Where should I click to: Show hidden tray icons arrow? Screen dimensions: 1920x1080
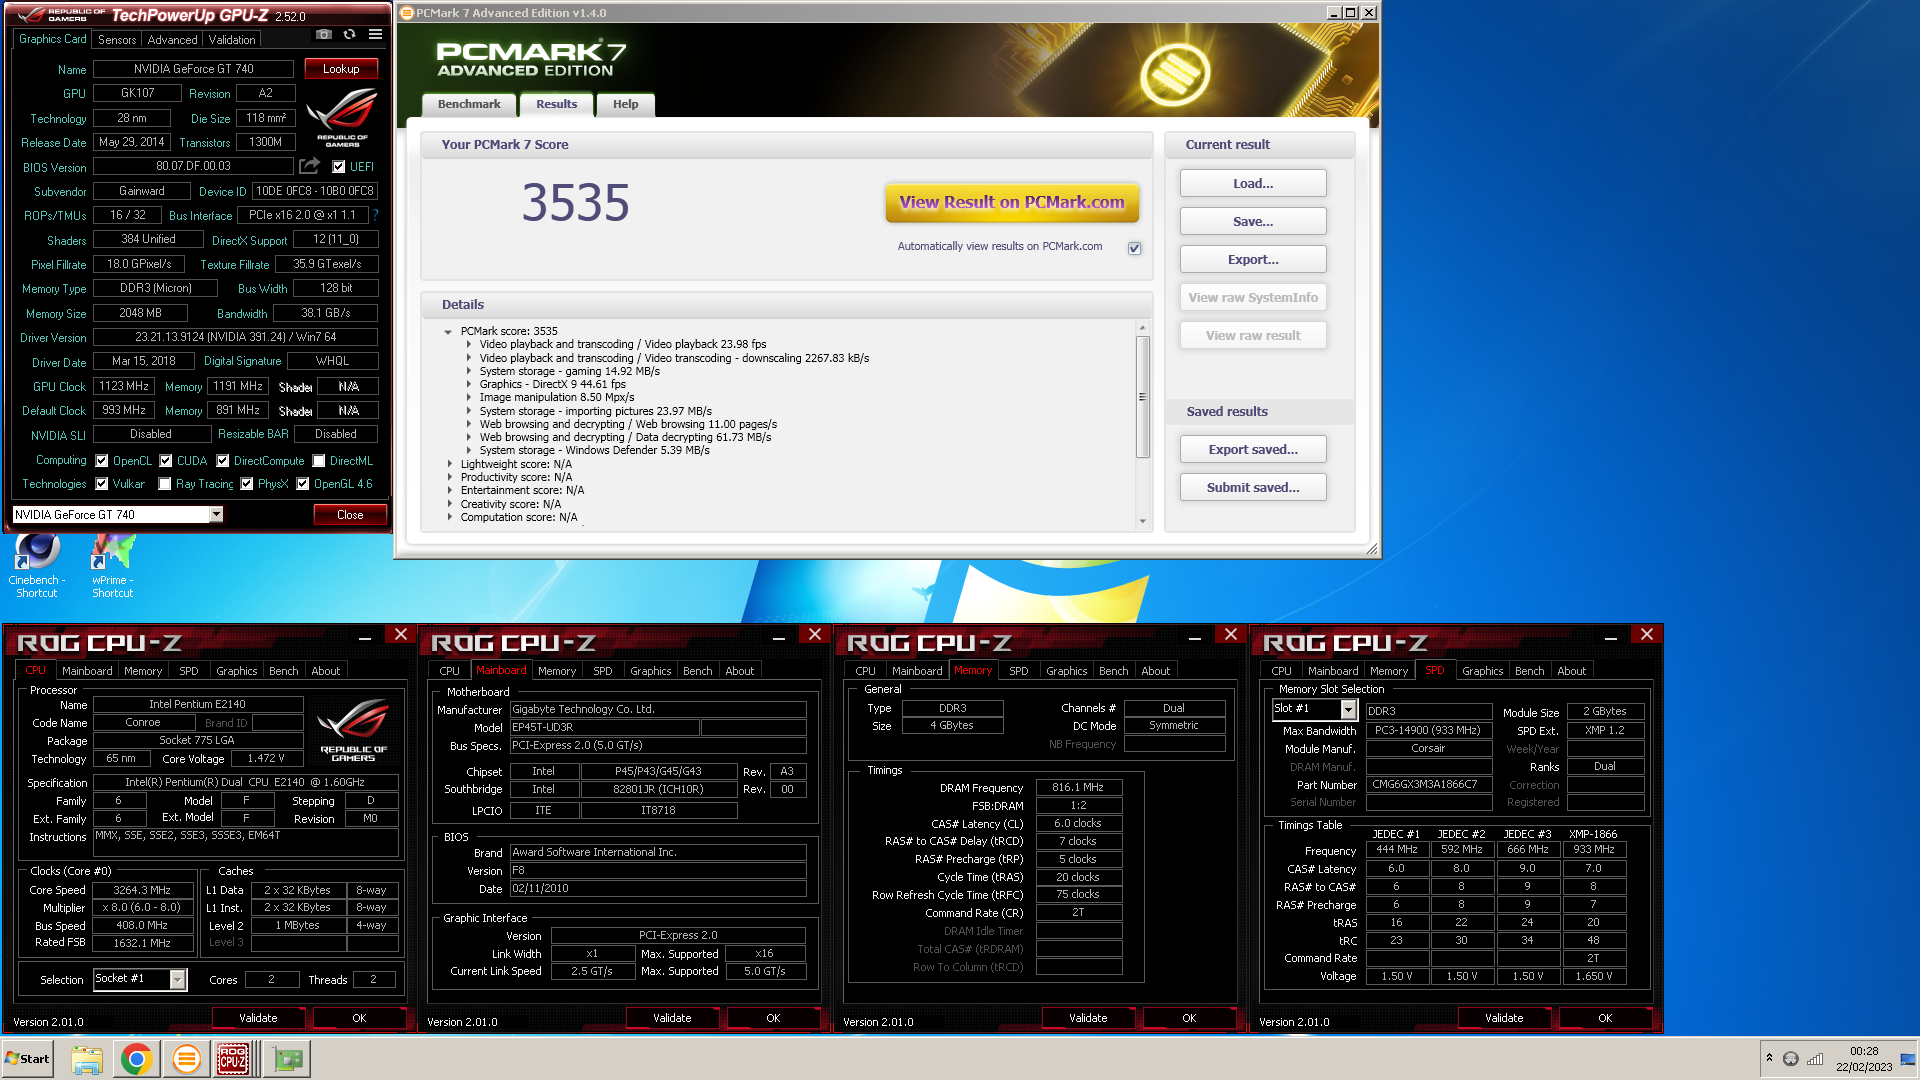[x=1769, y=1058]
